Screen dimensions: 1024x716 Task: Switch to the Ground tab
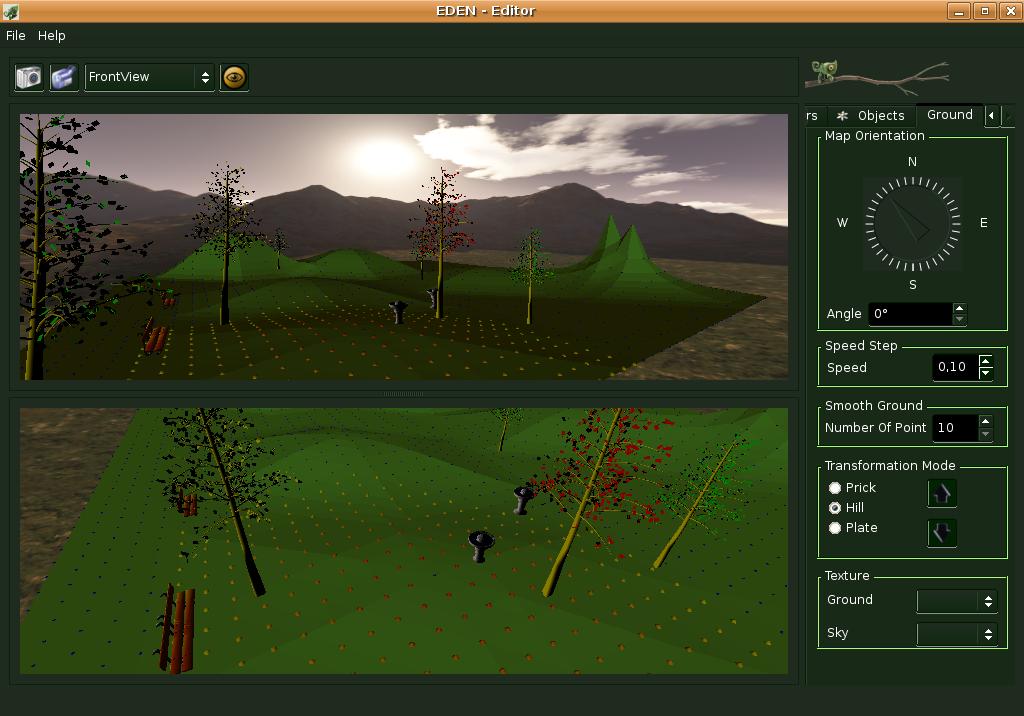pos(950,114)
